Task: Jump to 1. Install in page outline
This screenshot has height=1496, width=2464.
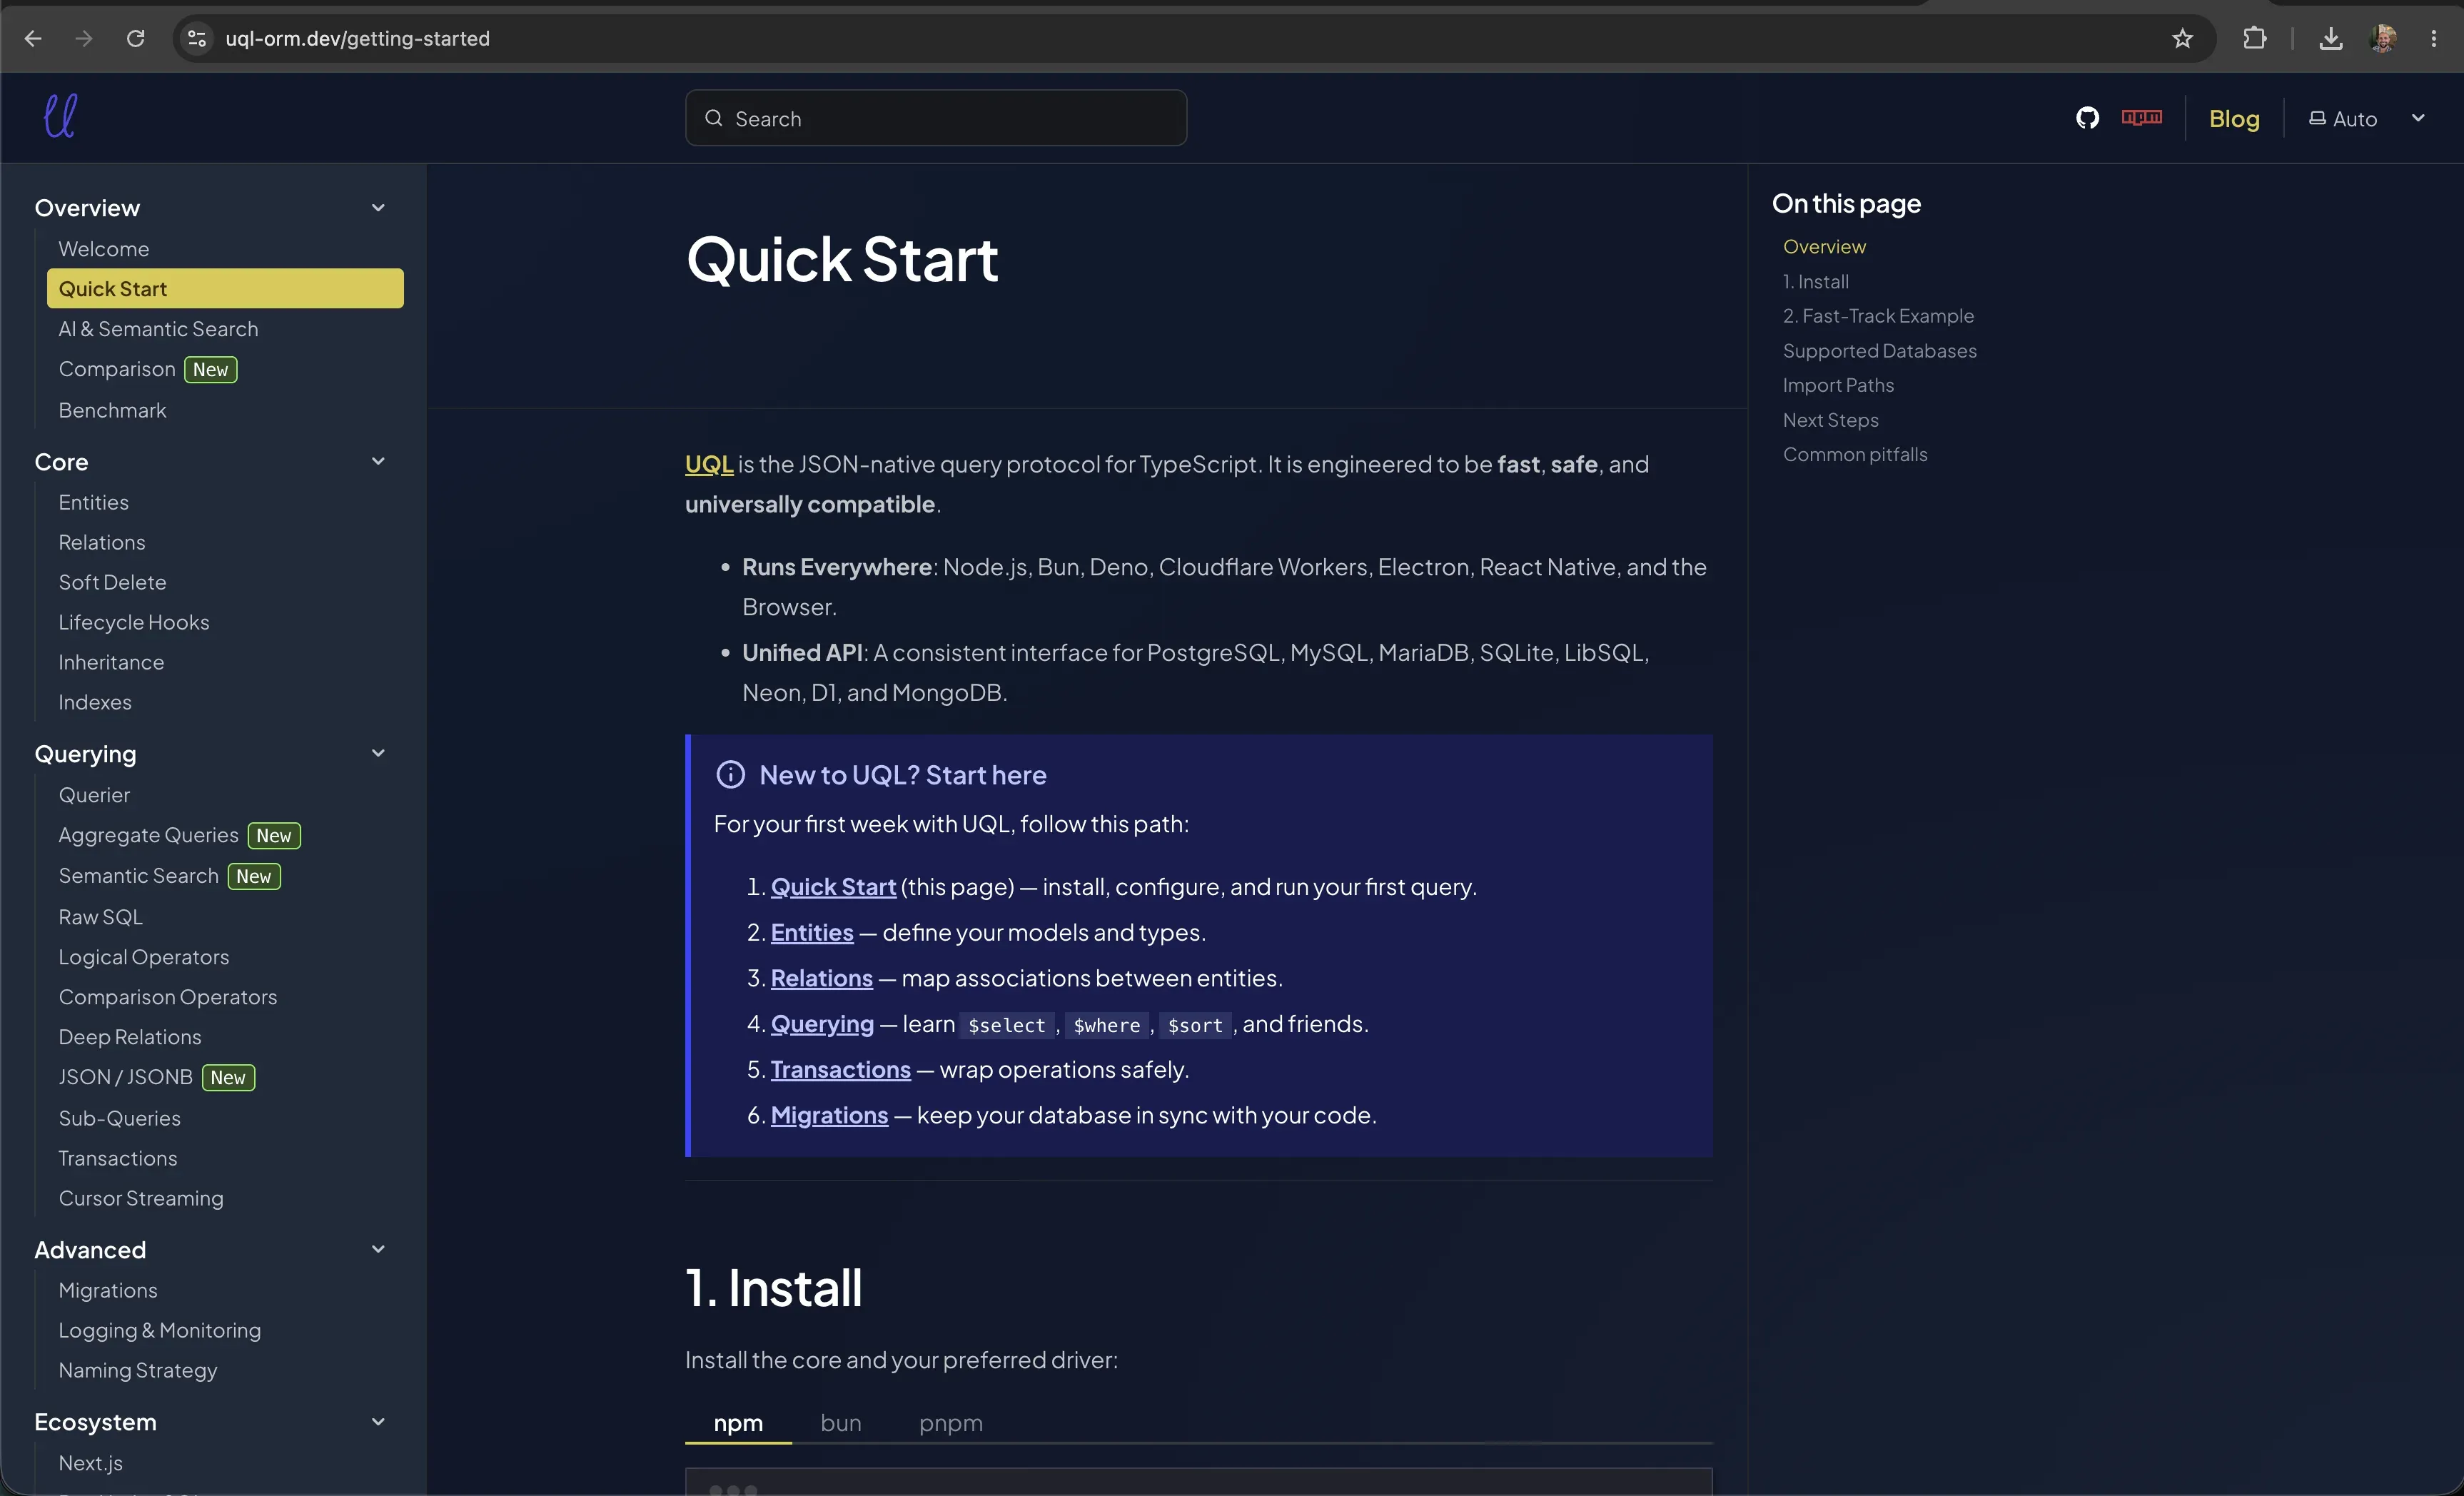Action: [x=1816, y=282]
